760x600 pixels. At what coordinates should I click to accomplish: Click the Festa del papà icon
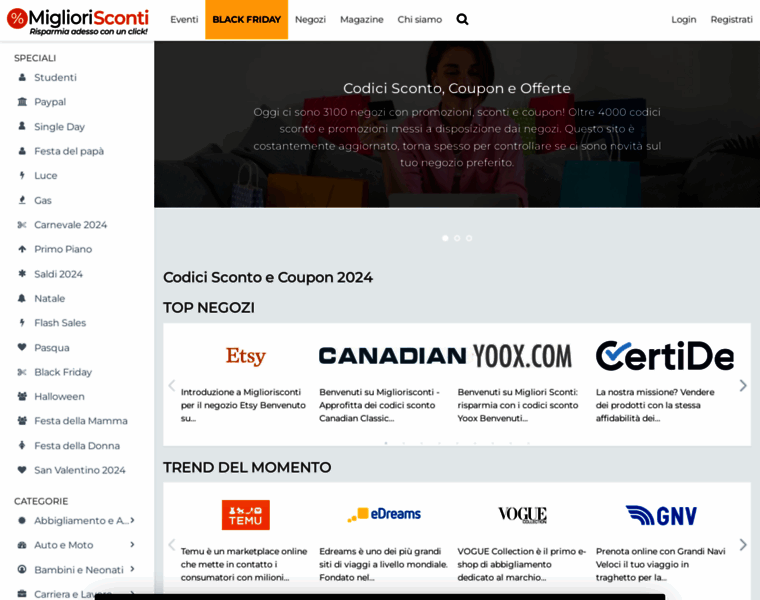click(x=22, y=151)
